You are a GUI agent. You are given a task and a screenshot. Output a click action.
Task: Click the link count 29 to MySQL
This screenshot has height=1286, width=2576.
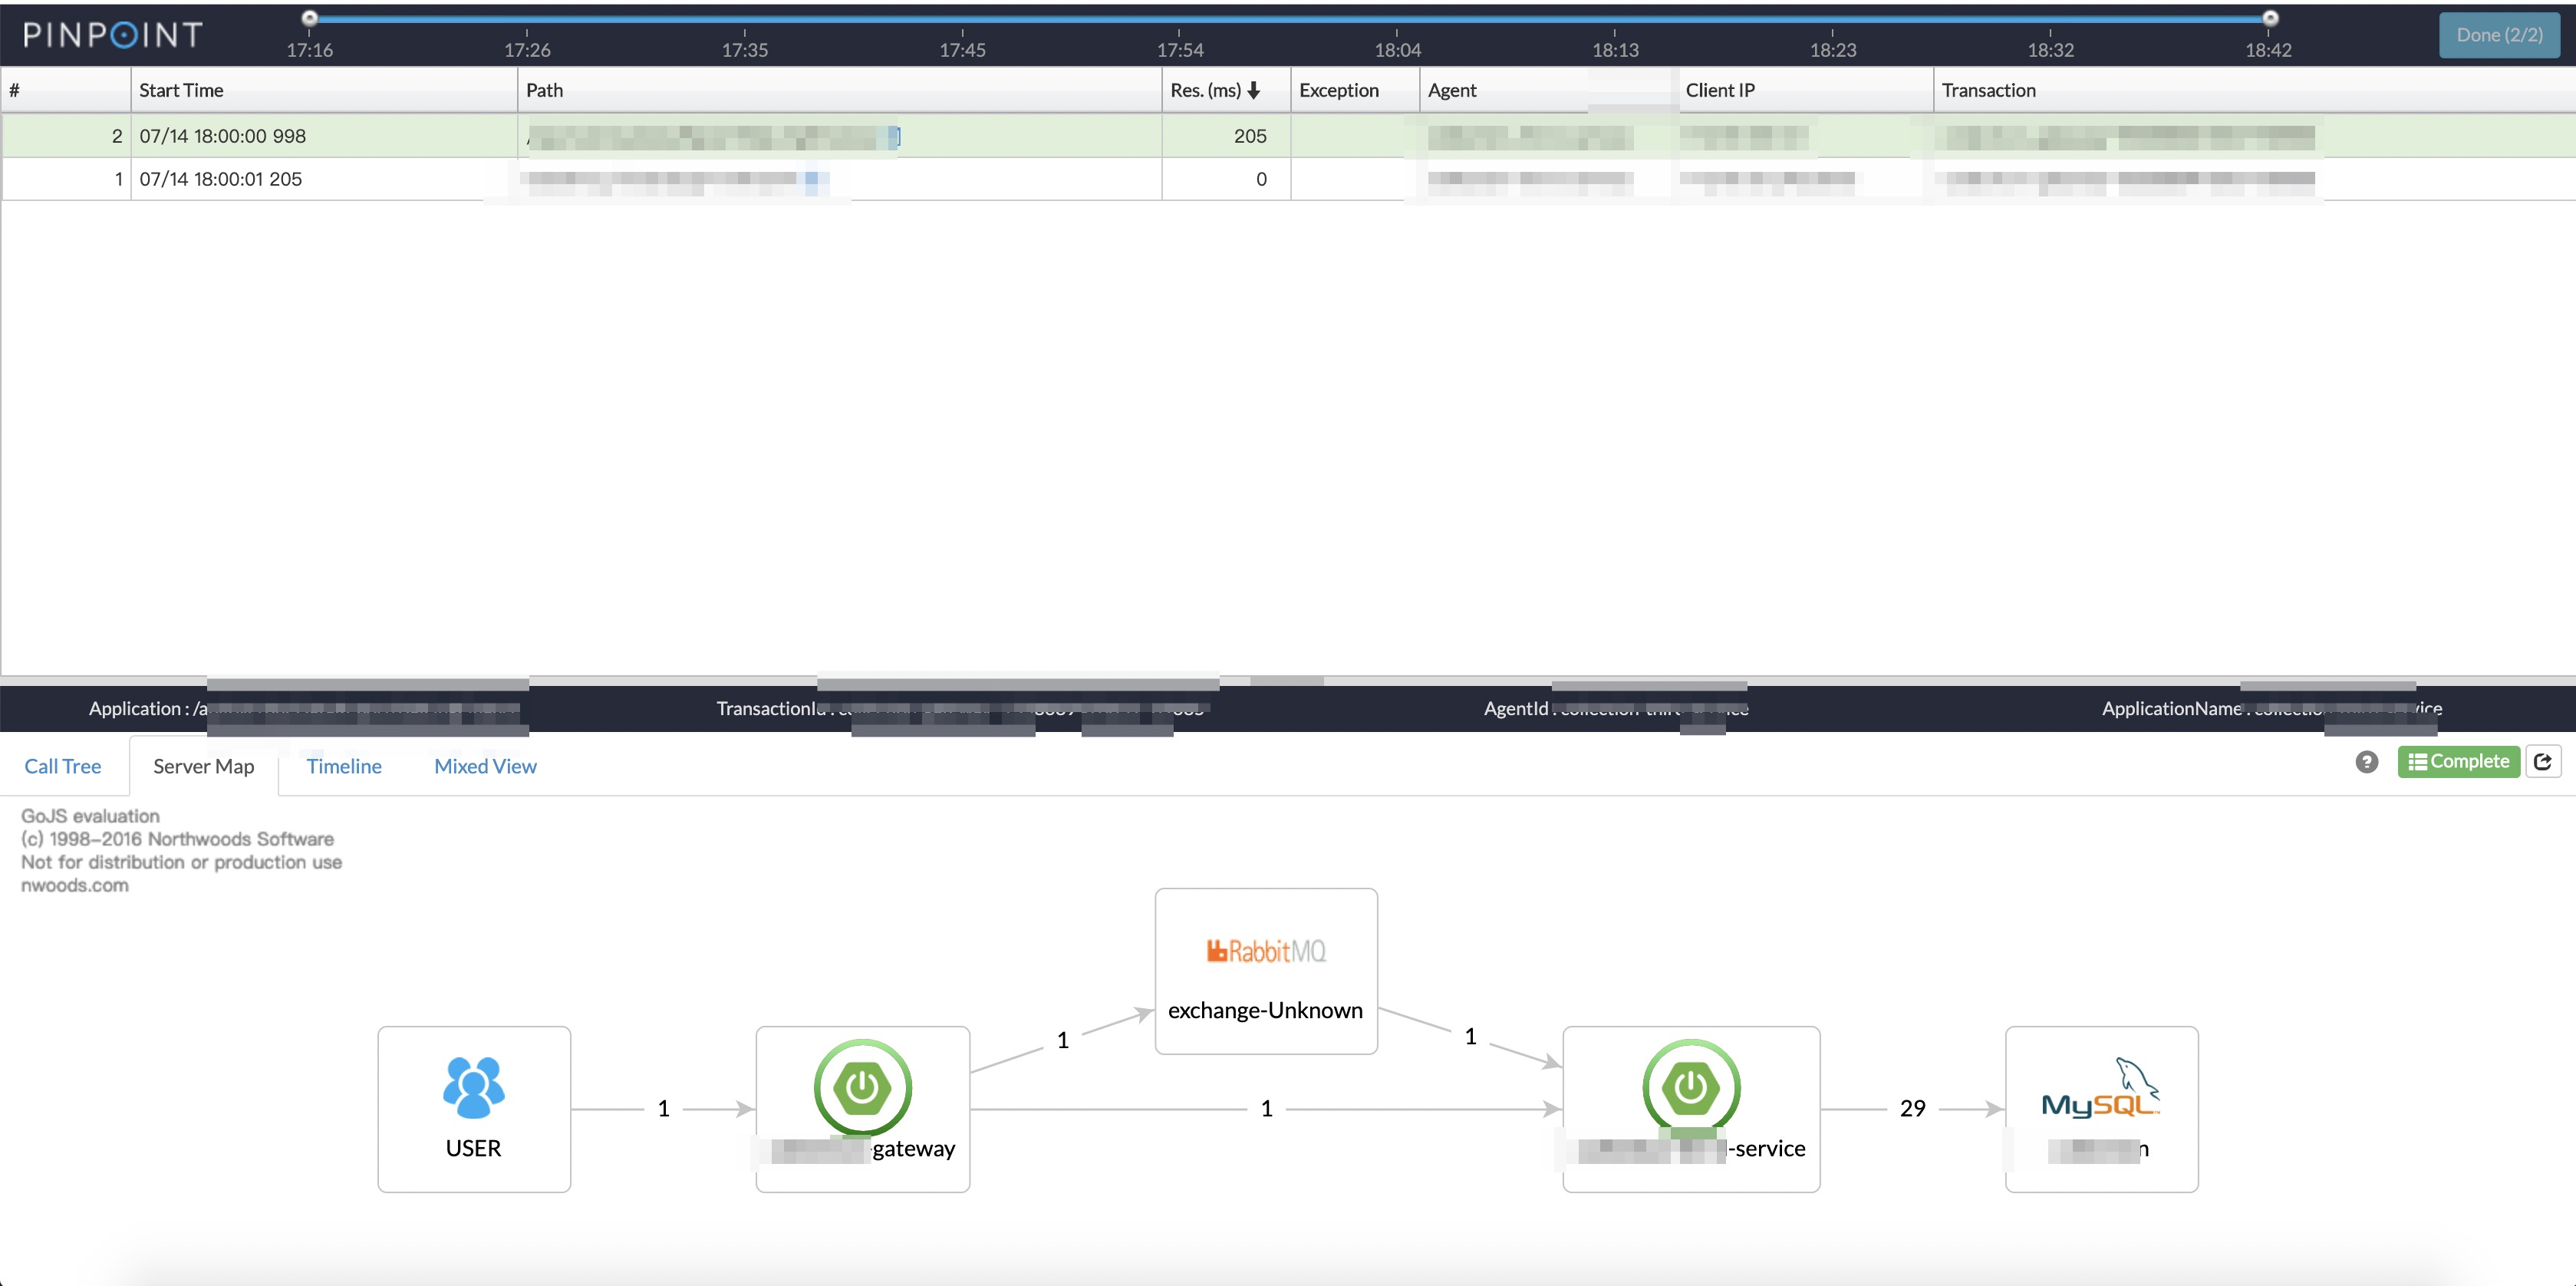point(1912,1108)
